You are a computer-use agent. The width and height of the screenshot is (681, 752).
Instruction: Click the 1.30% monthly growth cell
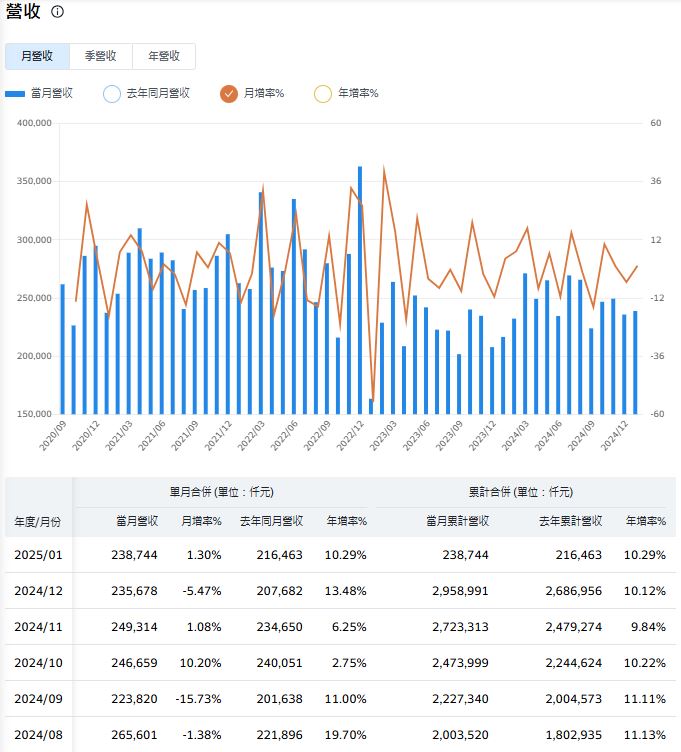point(204,555)
